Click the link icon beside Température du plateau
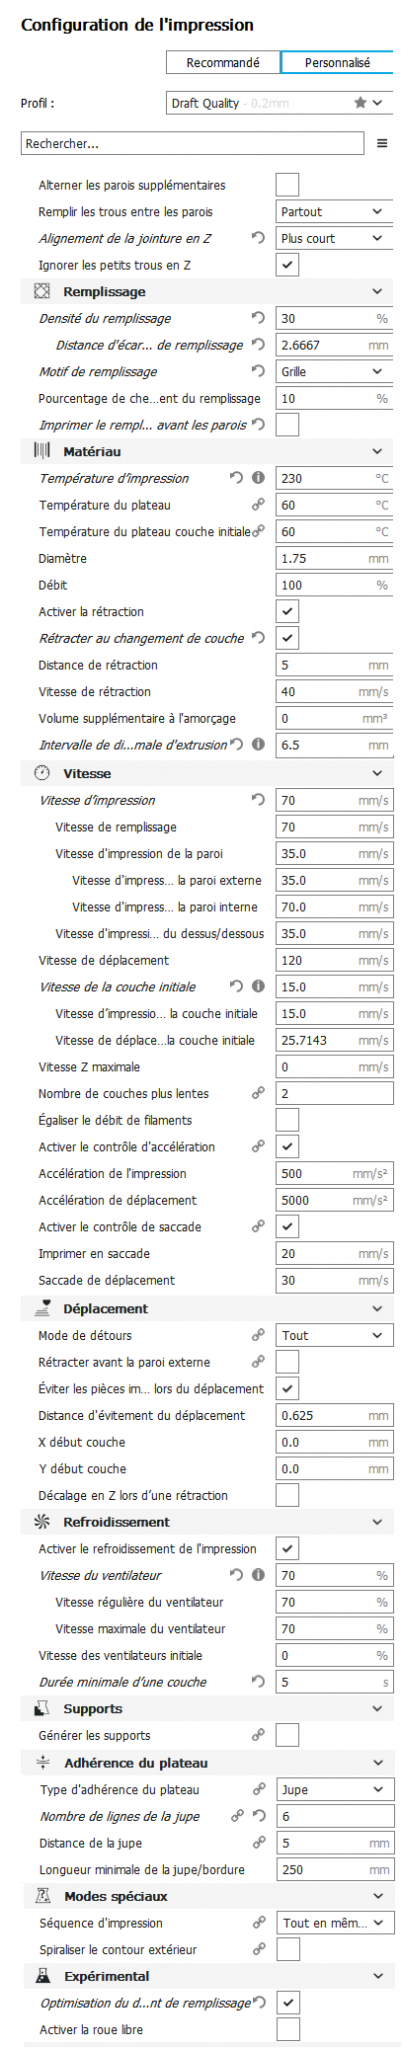Image resolution: width=402 pixels, height=2048 pixels. click(258, 505)
